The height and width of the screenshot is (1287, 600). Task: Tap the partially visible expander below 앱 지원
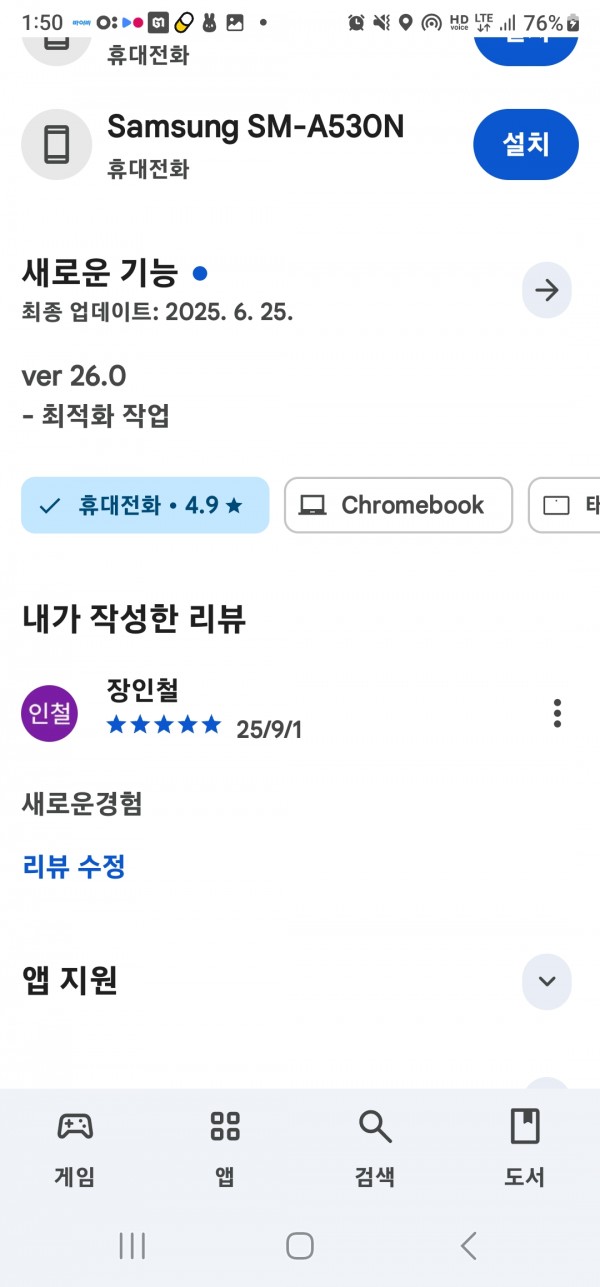click(547, 1083)
